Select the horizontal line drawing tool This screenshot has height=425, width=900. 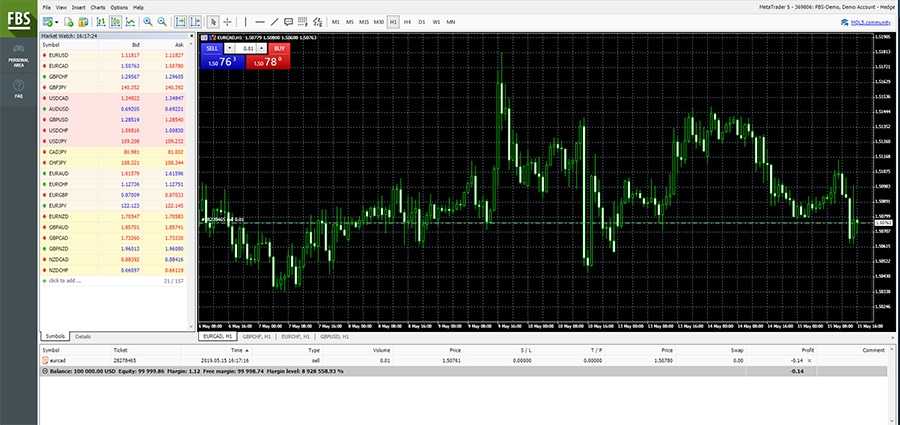[260, 21]
